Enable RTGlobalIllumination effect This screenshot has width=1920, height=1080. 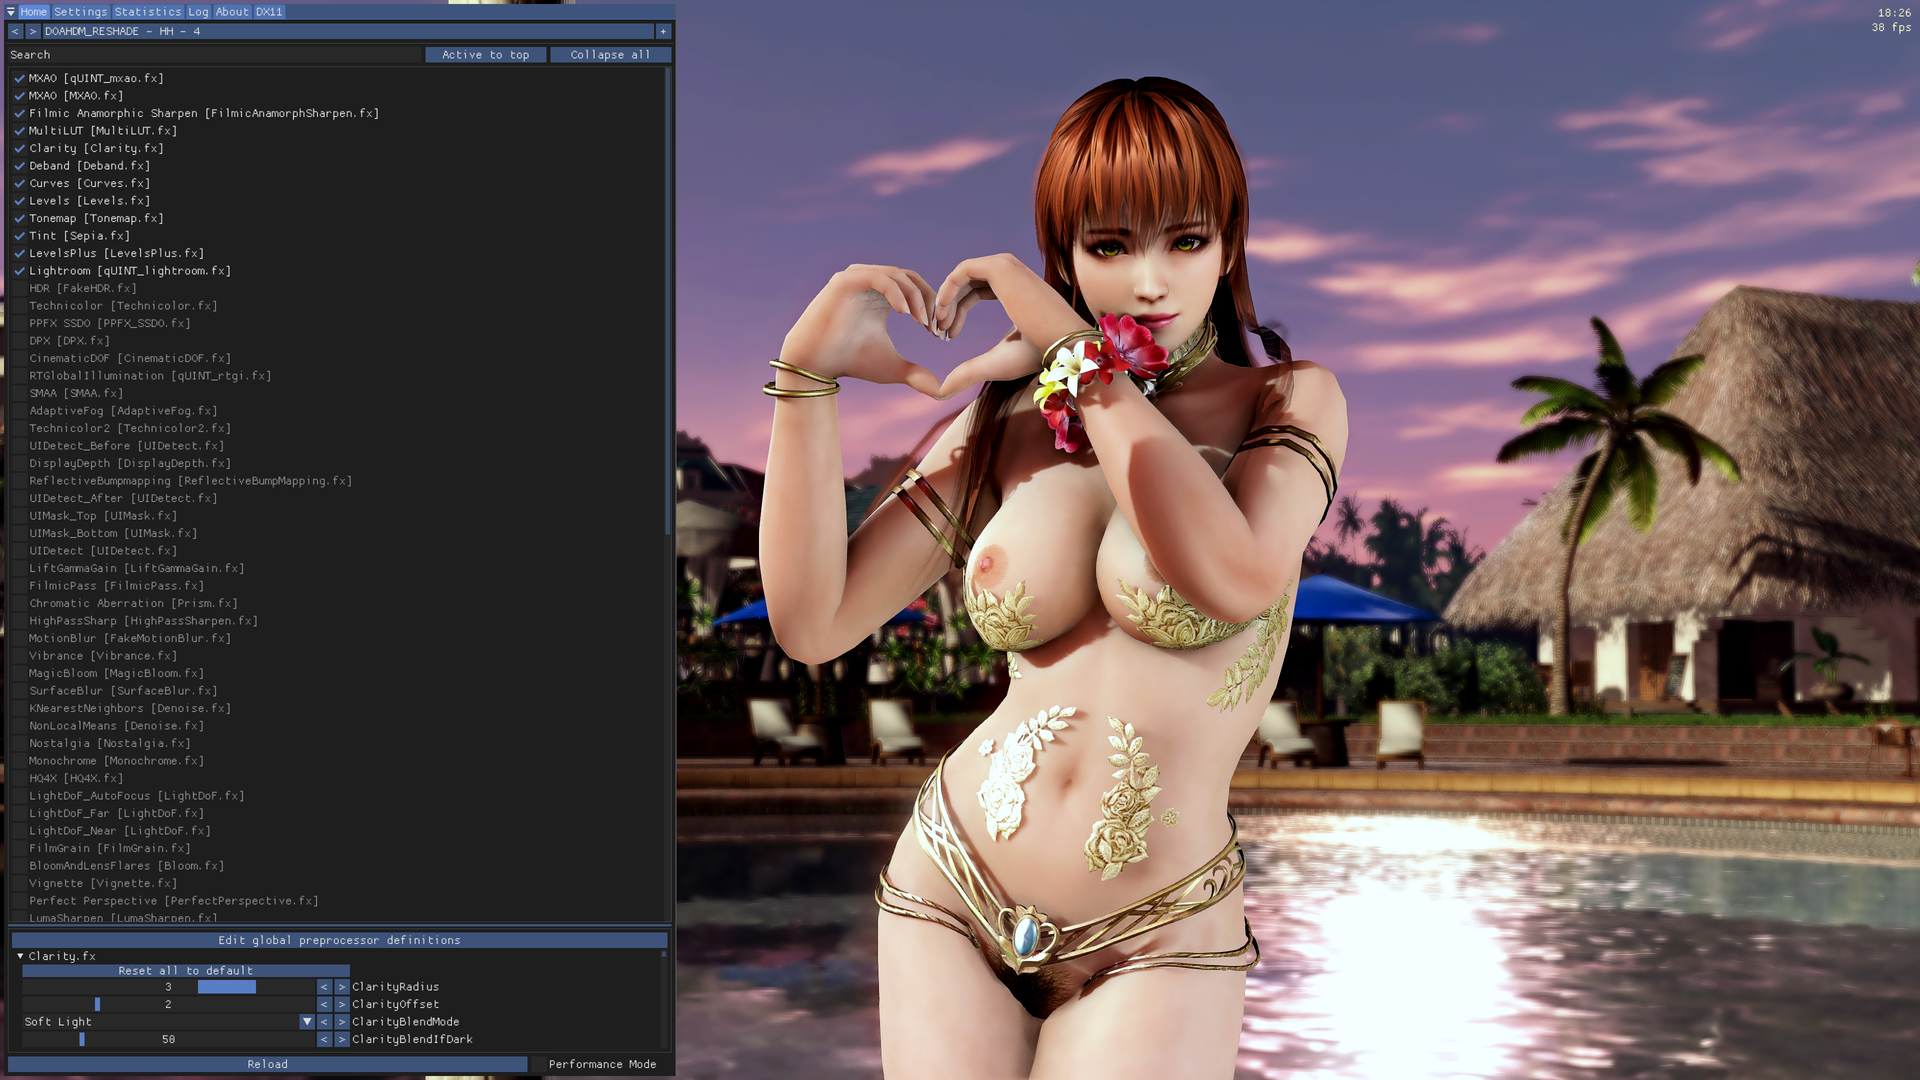(x=19, y=376)
